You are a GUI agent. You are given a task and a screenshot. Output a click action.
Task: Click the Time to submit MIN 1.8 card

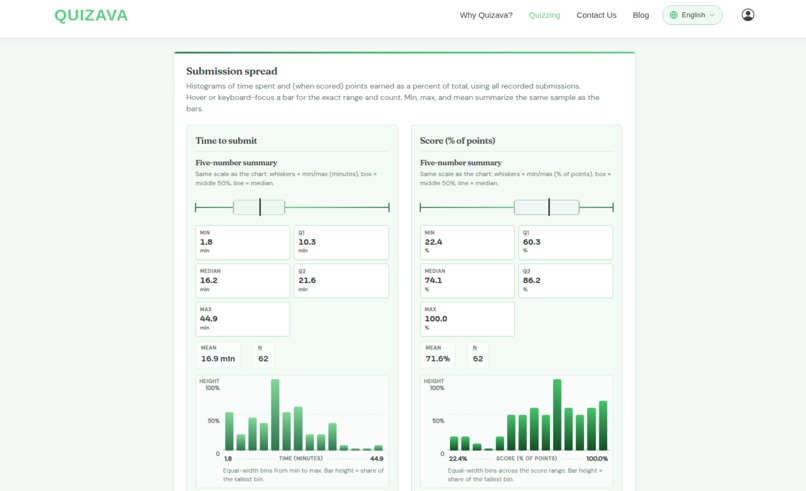pos(243,242)
